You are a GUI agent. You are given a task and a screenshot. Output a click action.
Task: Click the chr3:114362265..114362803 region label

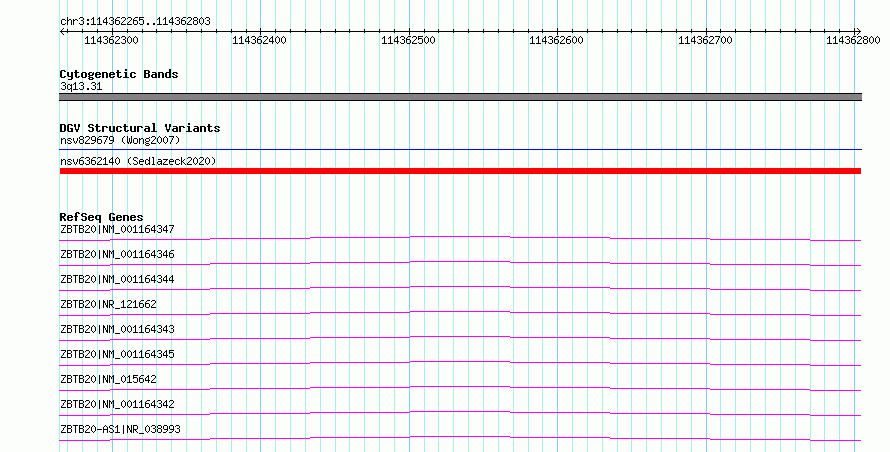[135, 21]
